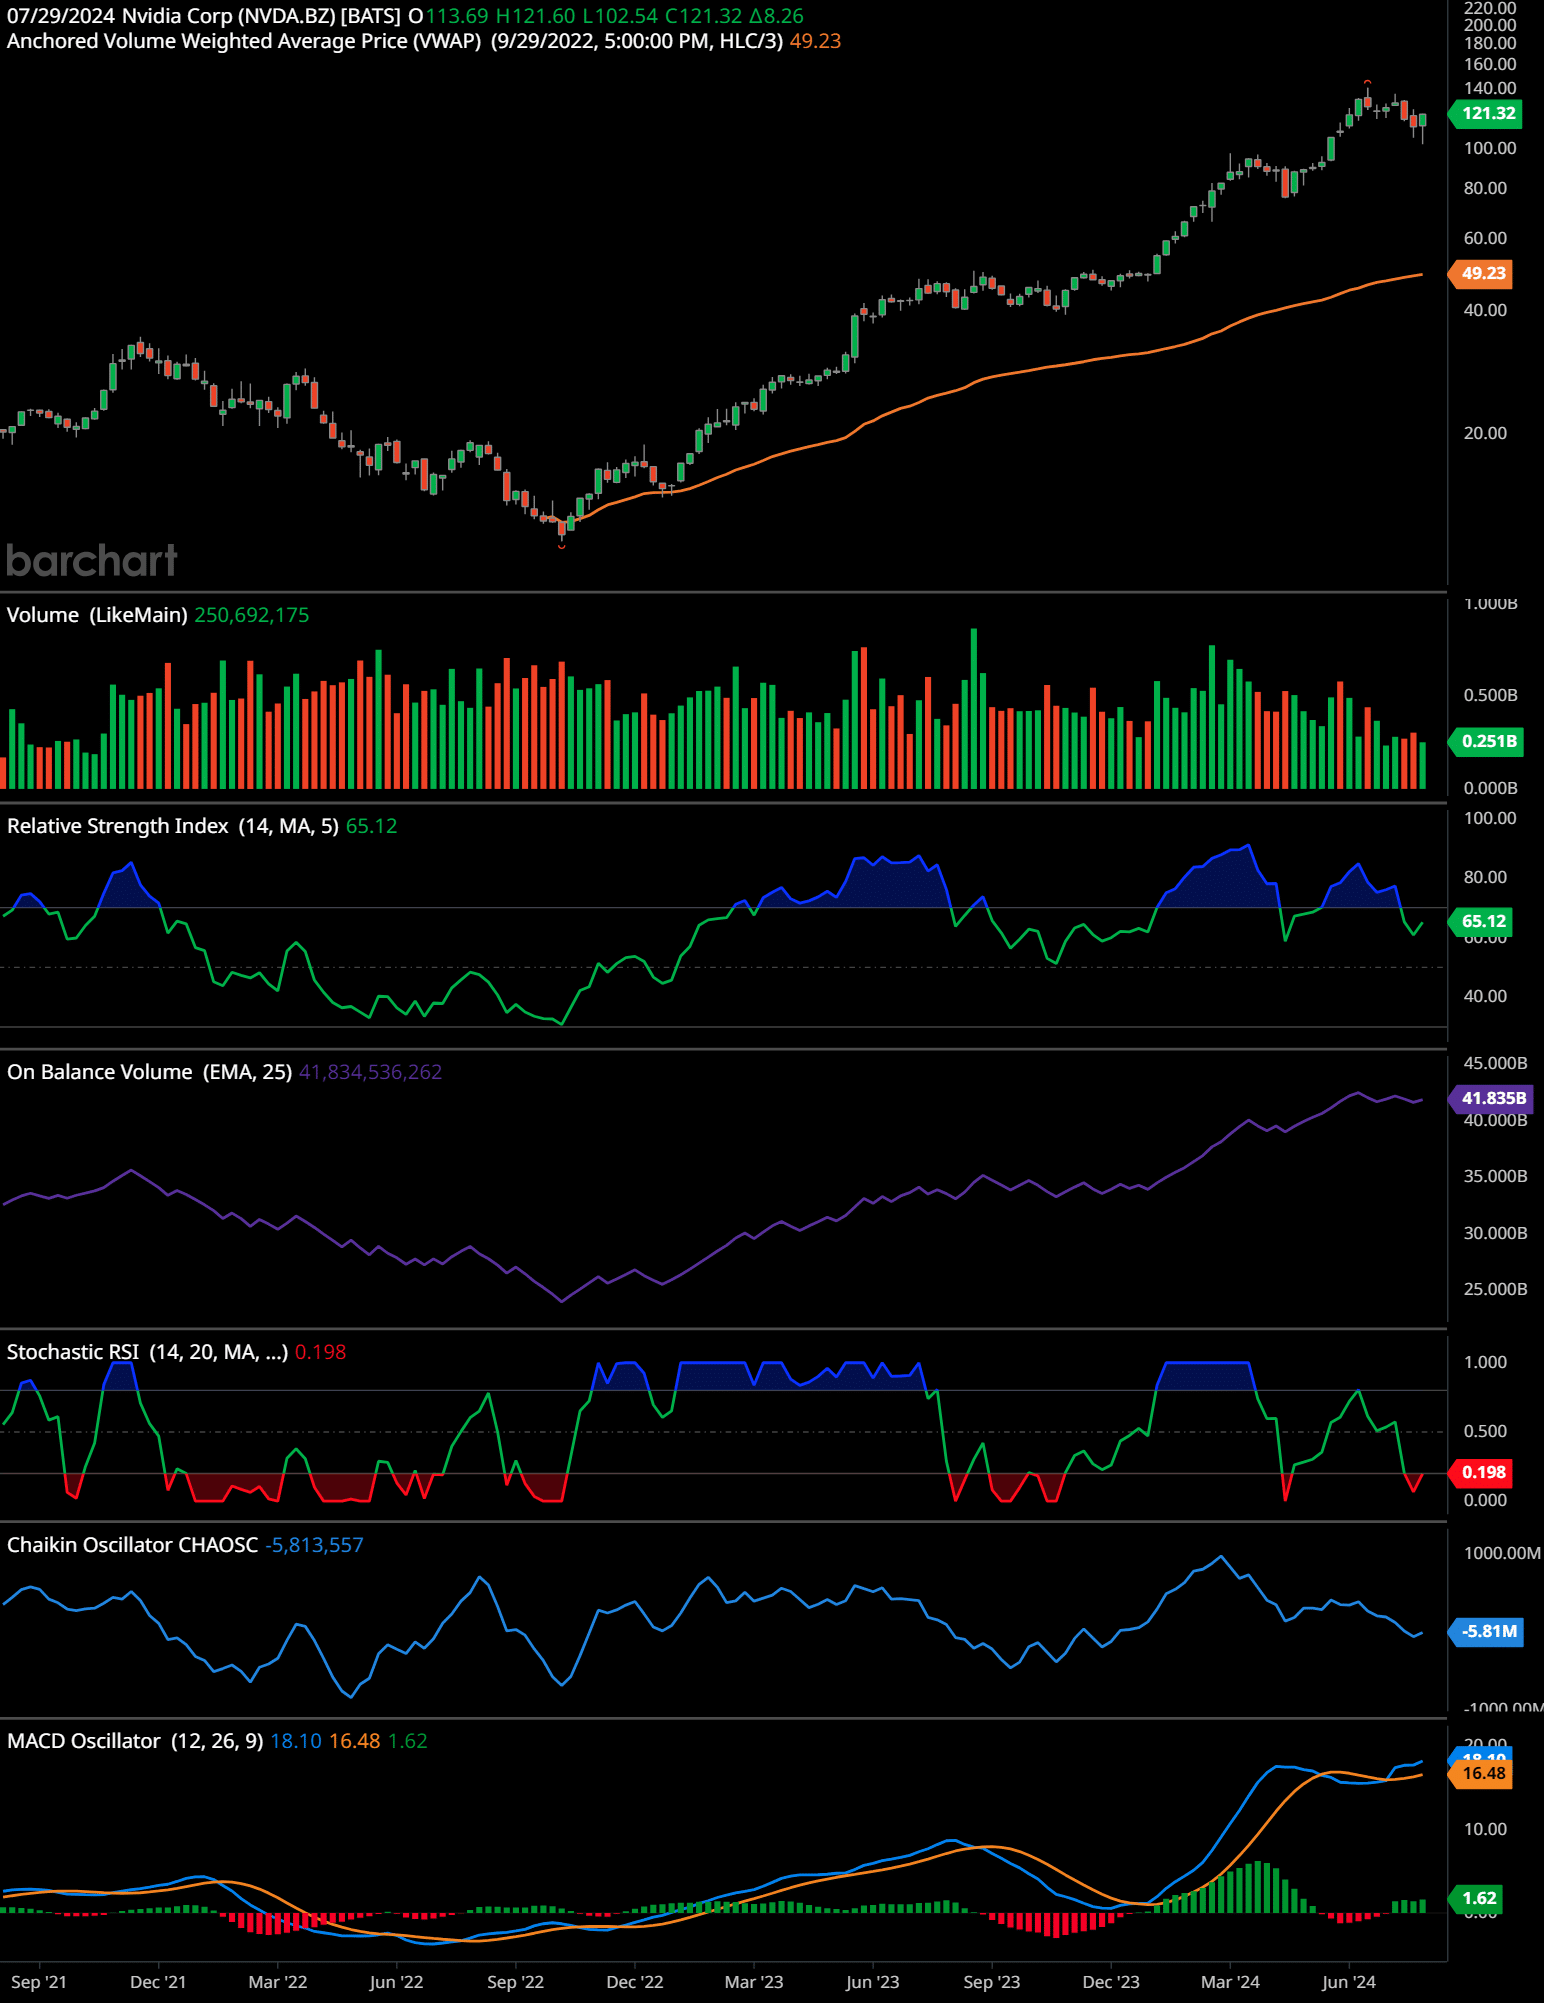Viewport: 1544px width, 2003px height.
Task: Click the 35.000B OBV axis label
Action: [1495, 1176]
